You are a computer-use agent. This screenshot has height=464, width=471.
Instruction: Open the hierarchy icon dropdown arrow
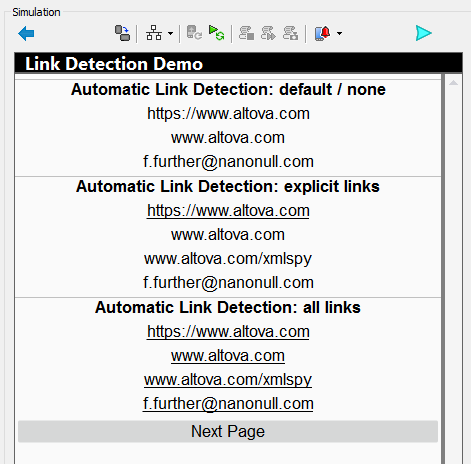point(170,33)
